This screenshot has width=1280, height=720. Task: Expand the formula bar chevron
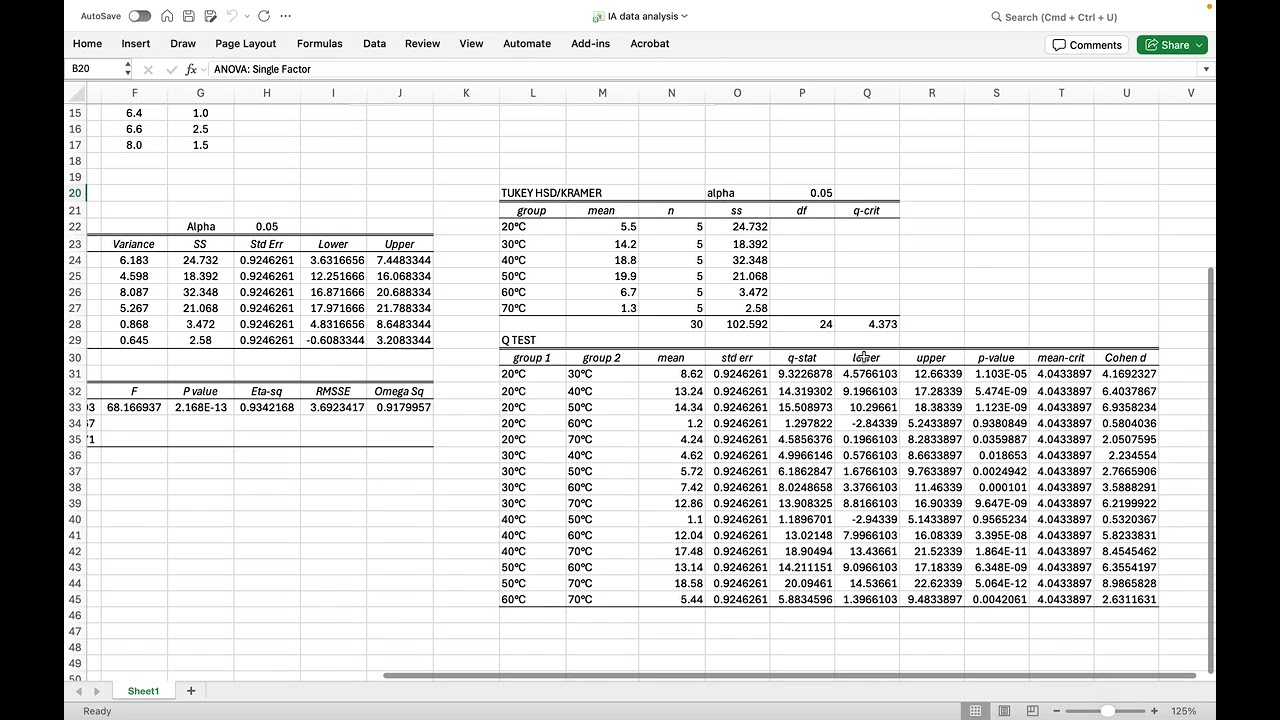pos(1206,69)
